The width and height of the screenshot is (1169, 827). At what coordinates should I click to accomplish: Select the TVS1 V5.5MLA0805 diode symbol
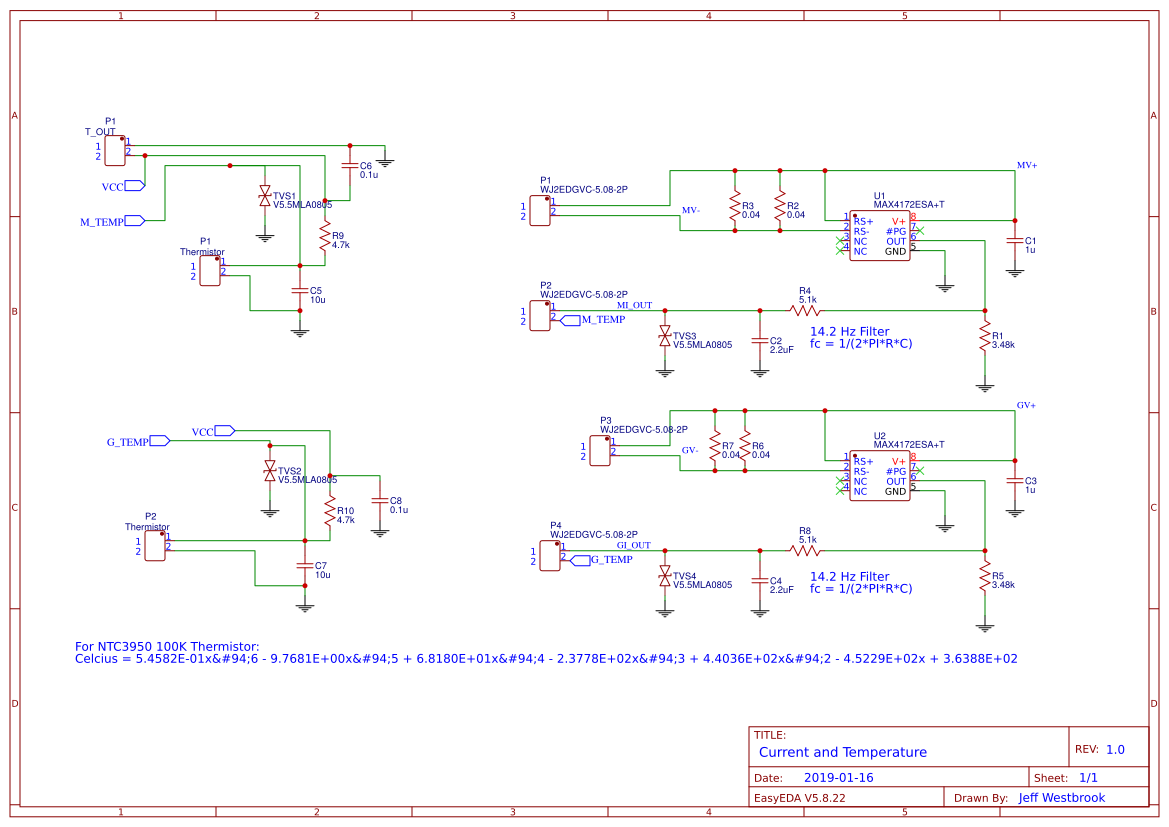pos(263,195)
